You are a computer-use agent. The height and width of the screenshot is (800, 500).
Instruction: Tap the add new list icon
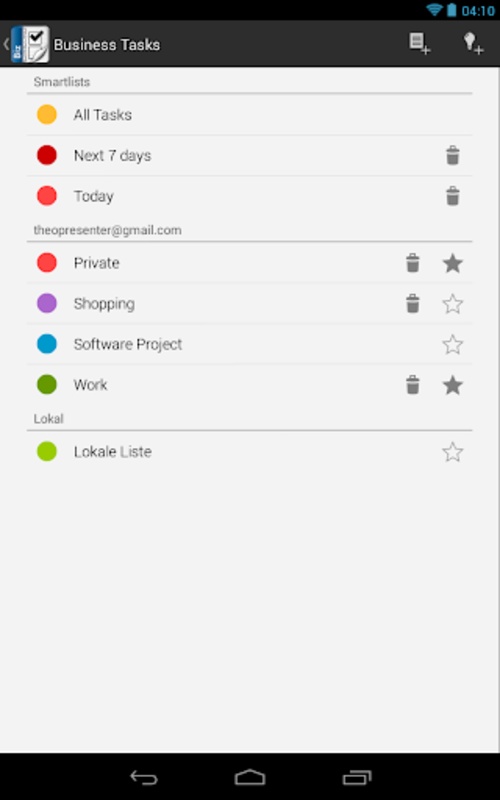click(419, 44)
